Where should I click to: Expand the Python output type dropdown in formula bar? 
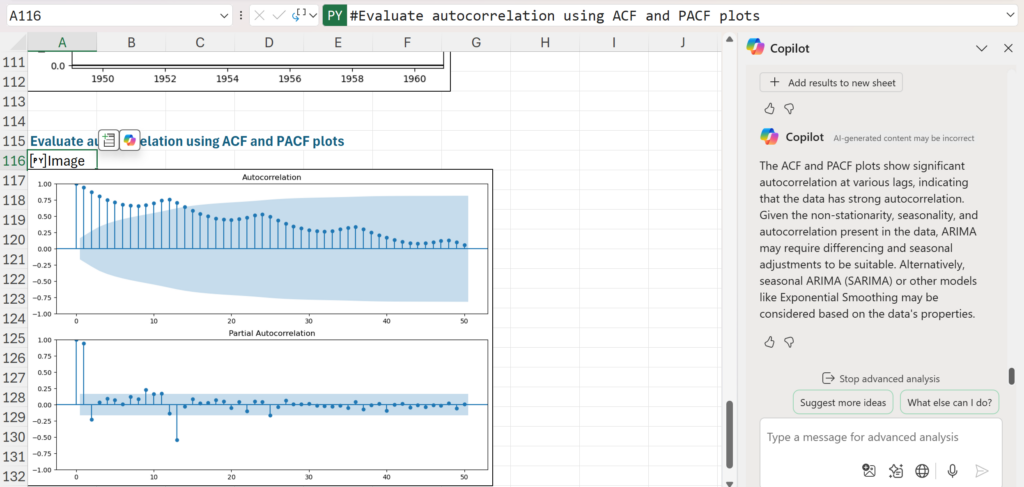point(312,16)
